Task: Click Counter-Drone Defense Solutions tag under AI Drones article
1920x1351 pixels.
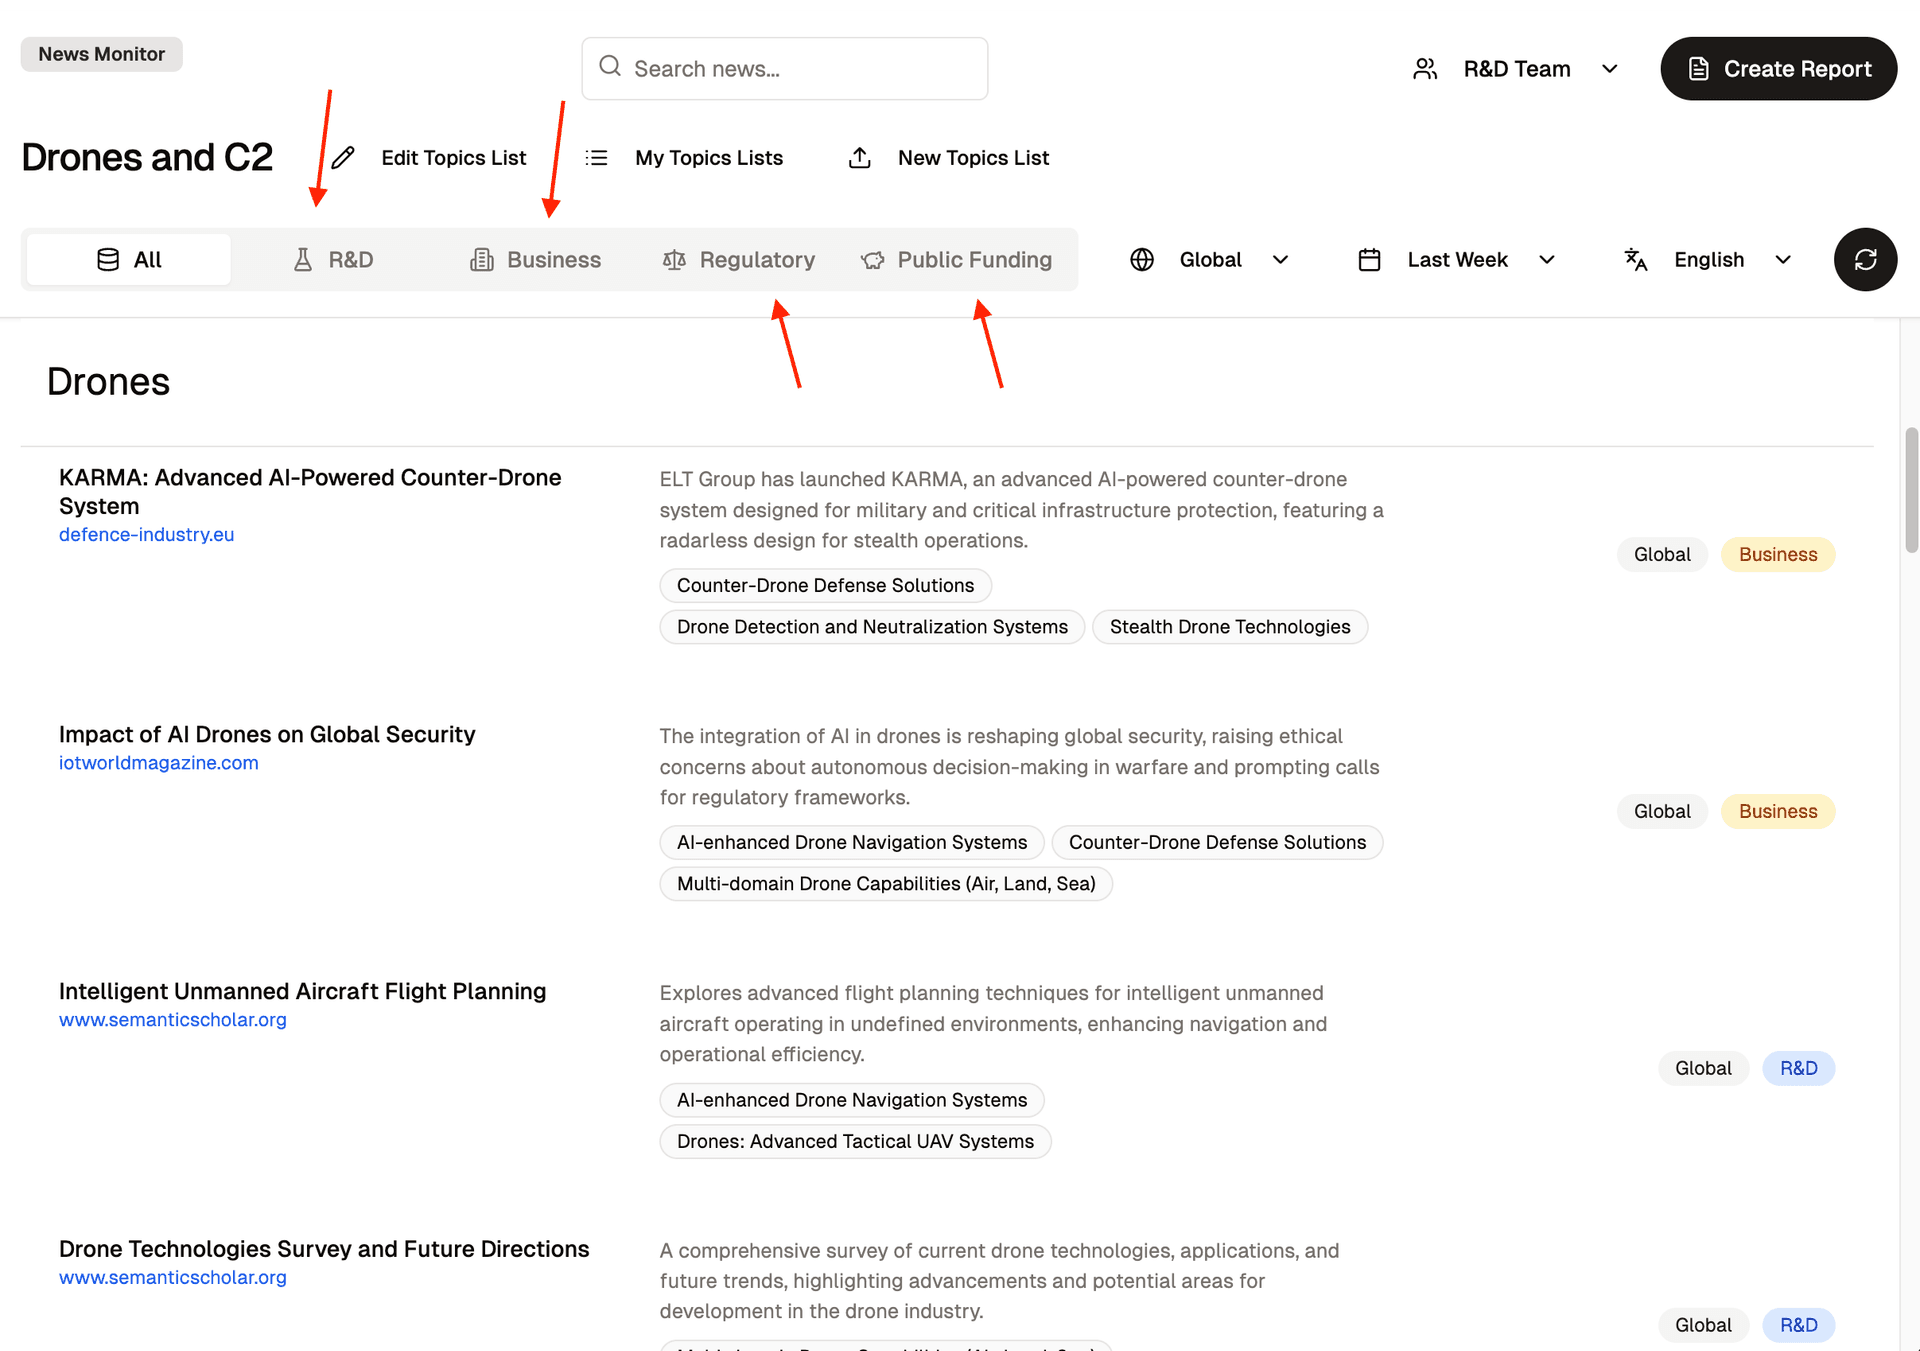Action: (x=1217, y=843)
